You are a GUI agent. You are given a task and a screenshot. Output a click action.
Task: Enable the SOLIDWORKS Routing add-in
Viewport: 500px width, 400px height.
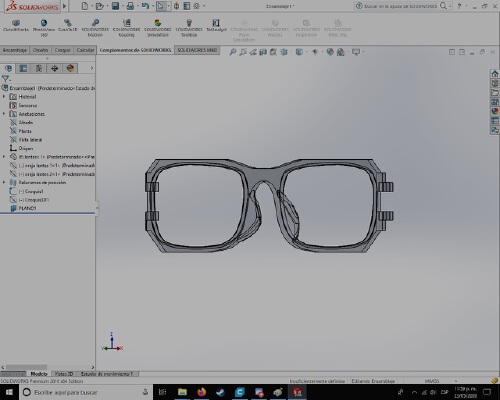pyautogui.click(x=126, y=28)
